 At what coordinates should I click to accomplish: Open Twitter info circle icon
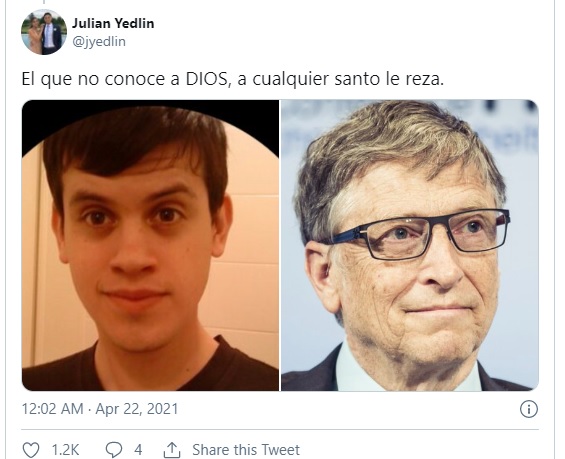(x=529, y=409)
